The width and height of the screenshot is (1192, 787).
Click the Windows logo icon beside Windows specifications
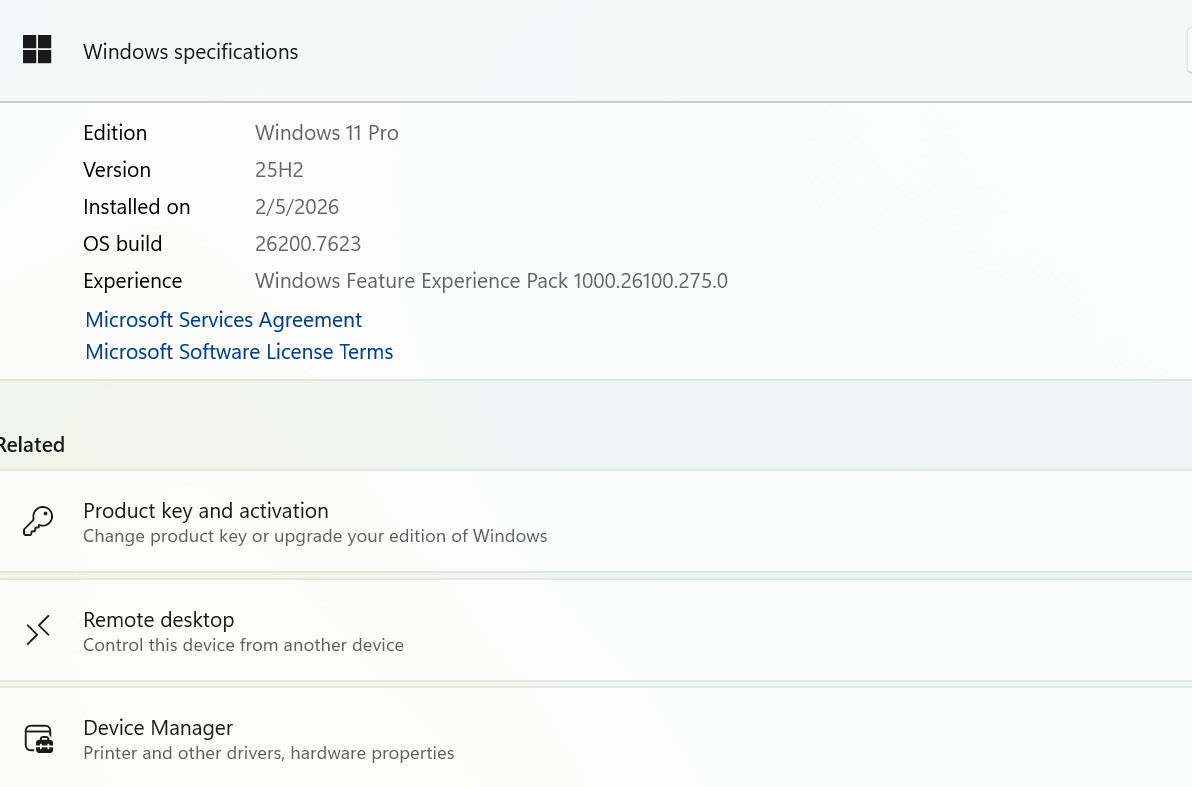pos(36,50)
